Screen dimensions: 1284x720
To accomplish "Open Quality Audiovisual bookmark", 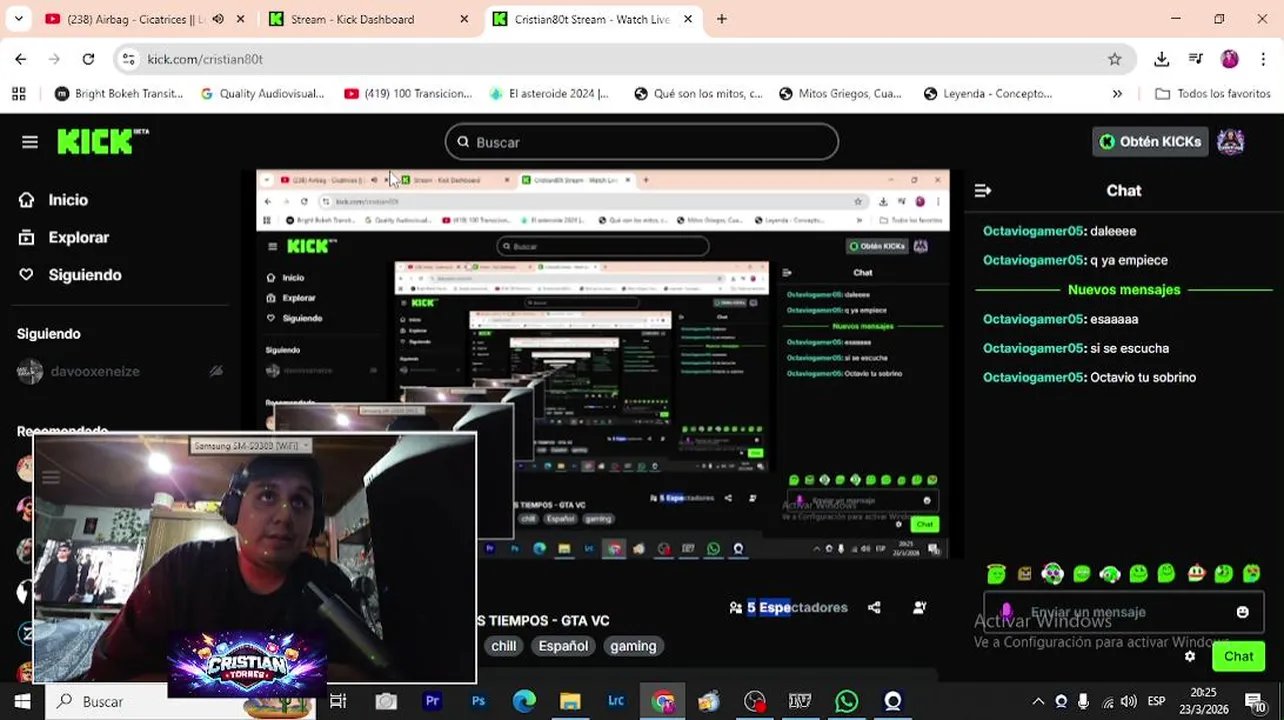I will [x=262, y=93].
